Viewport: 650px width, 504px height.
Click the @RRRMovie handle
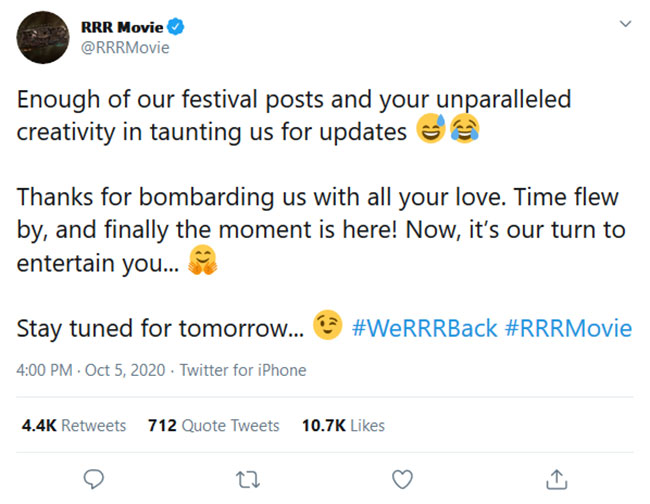pos(123,47)
